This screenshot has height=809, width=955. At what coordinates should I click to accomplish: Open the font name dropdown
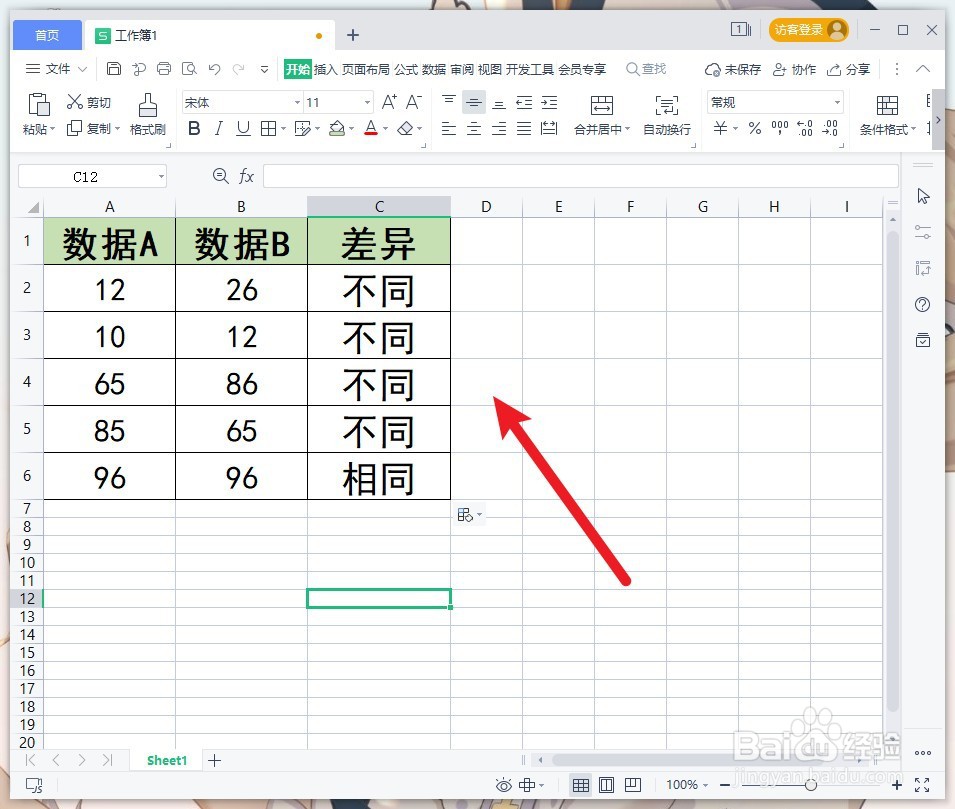(295, 101)
